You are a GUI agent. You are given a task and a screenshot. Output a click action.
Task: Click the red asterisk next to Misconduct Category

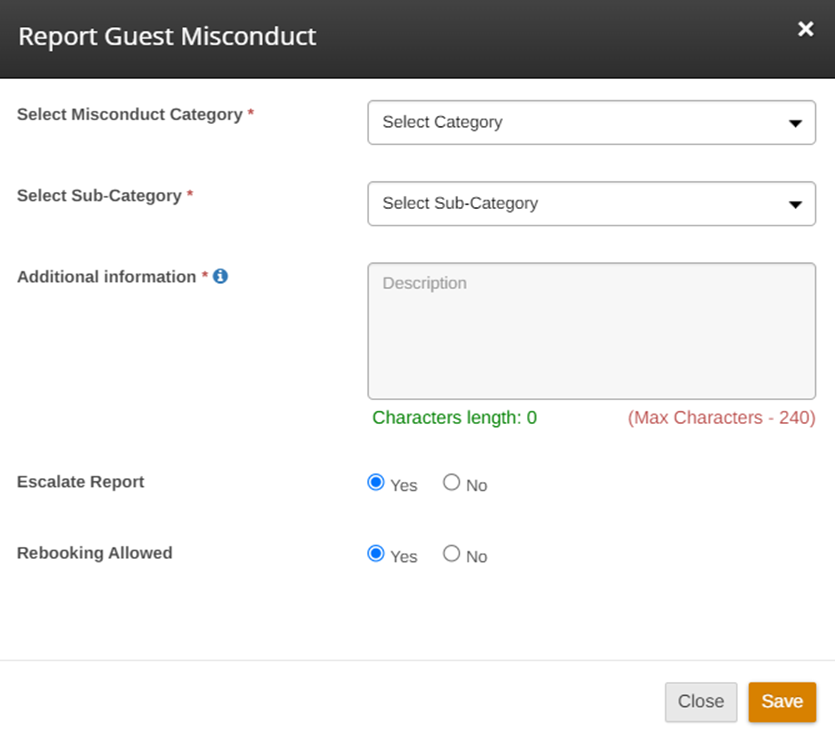tap(249, 110)
